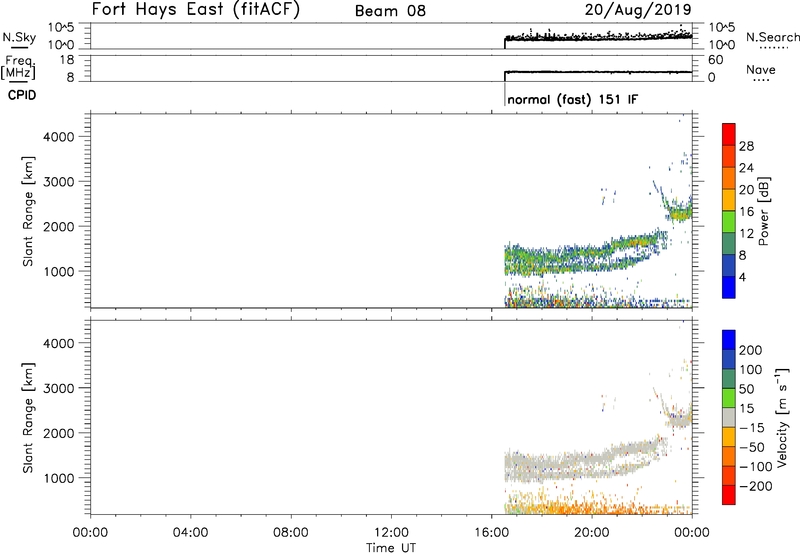This screenshot has width=800, height=554.
Task: Click the red swatch on the power colorbar
Action: coord(729,132)
